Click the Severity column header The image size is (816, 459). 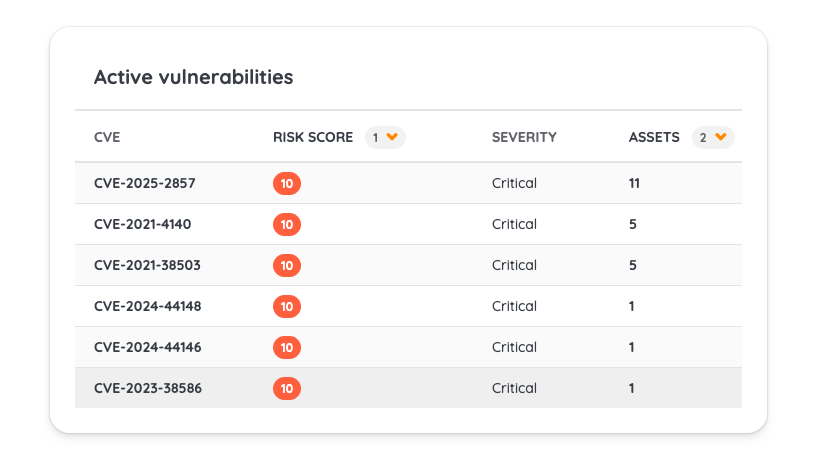pyautogui.click(x=523, y=137)
